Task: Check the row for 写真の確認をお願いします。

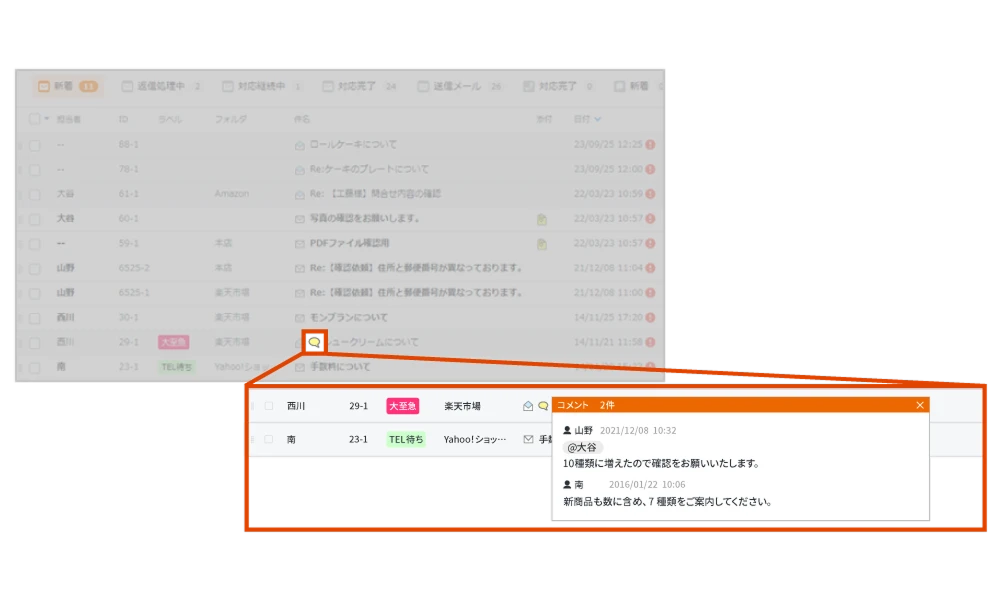Action: (34, 219)
